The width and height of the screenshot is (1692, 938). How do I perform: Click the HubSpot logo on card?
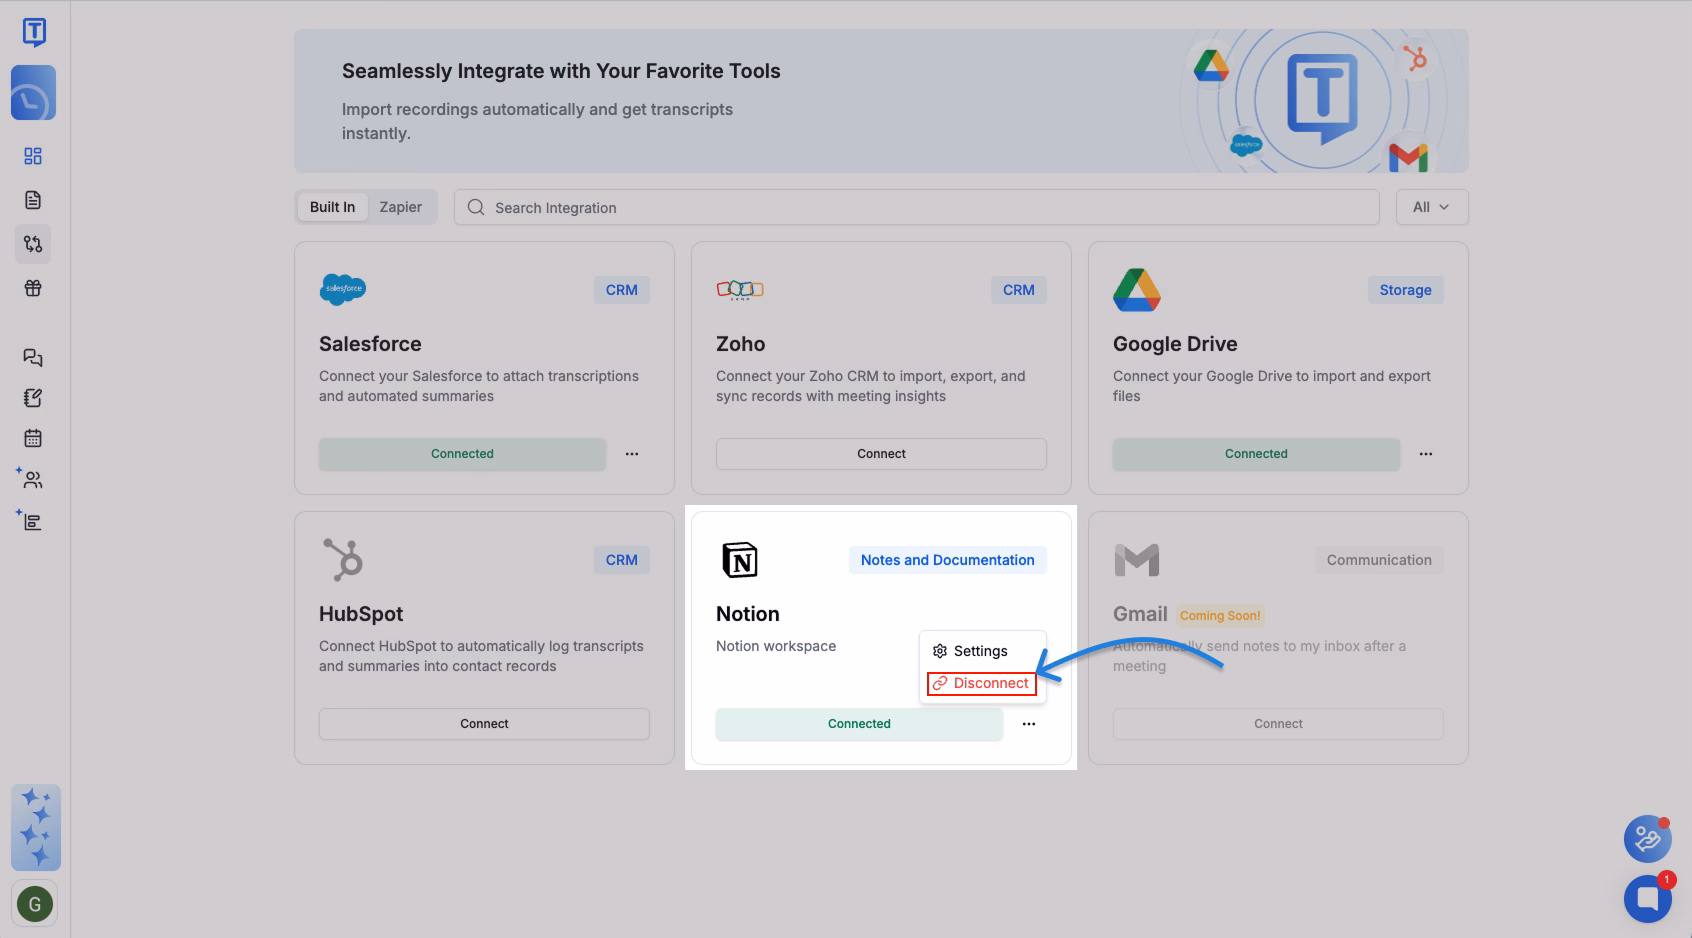click(x=343, y=560)
